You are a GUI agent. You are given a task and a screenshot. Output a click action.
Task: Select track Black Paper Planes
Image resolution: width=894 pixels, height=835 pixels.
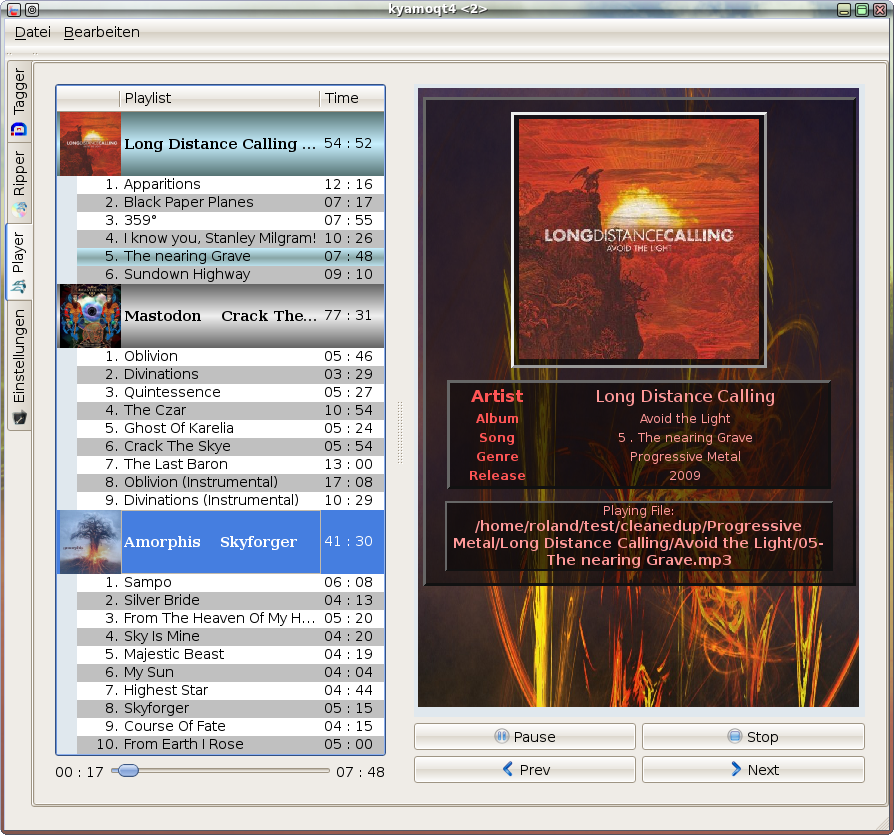click(188, 202)
